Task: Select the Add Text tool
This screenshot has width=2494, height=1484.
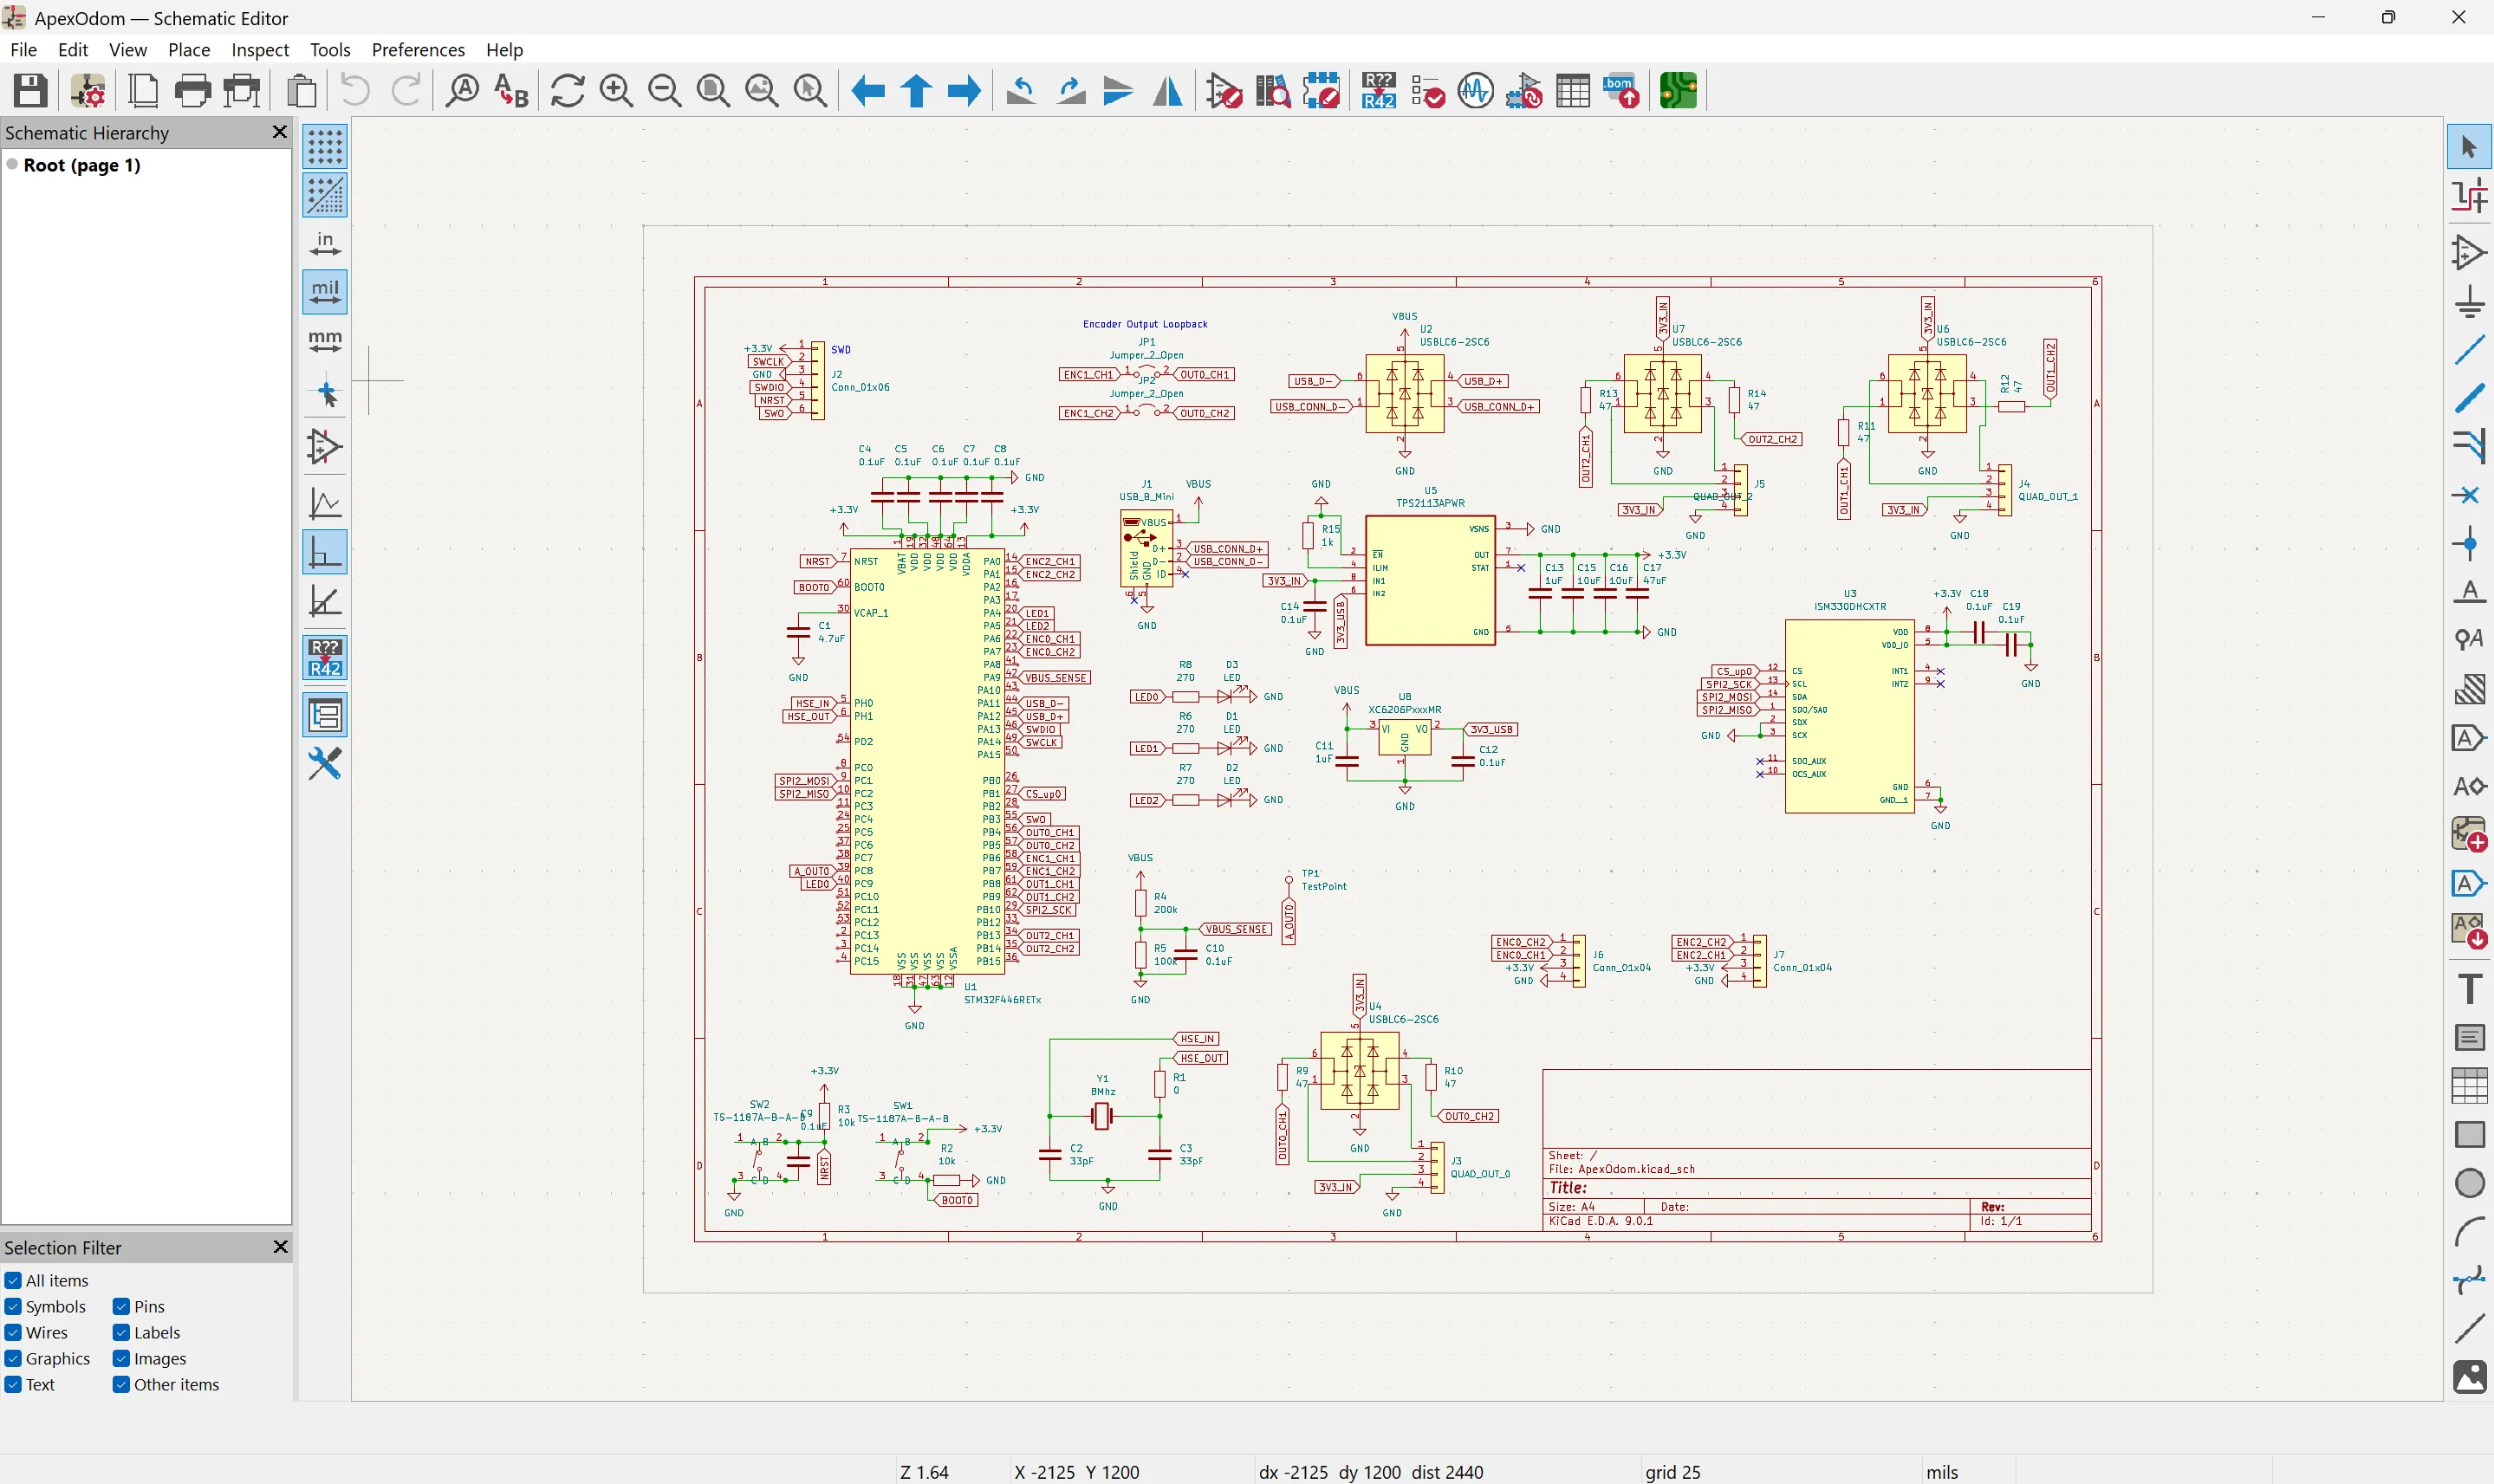Action: [x=2469, y=989]
